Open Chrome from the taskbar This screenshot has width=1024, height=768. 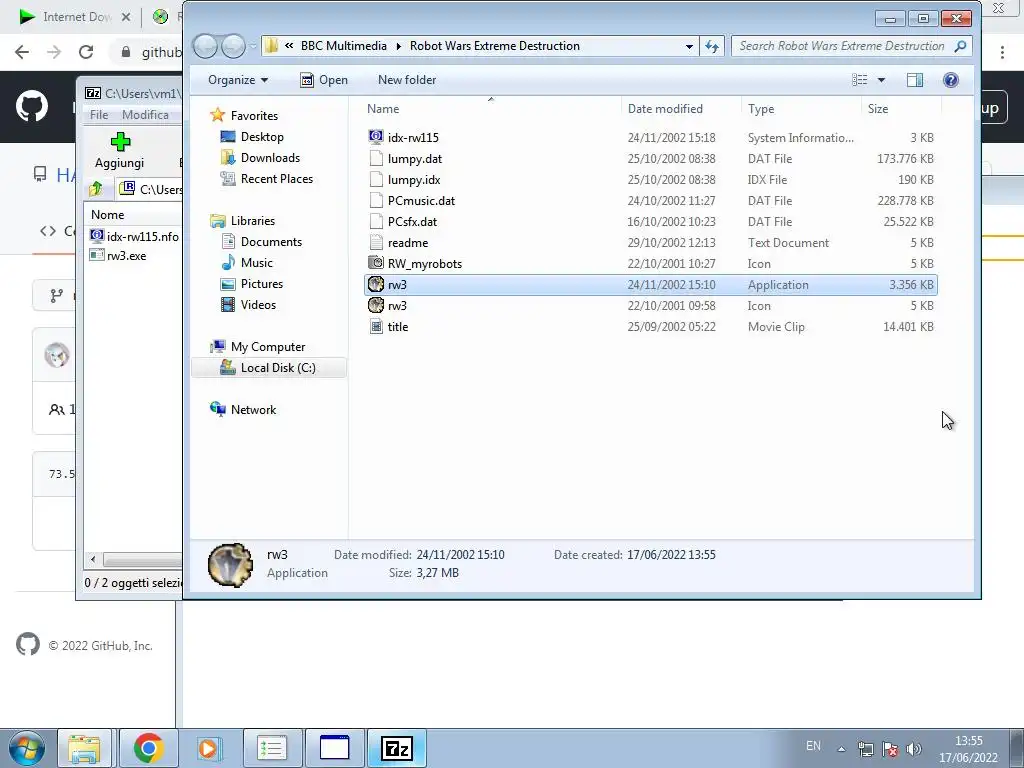click(x=148, y=748)
